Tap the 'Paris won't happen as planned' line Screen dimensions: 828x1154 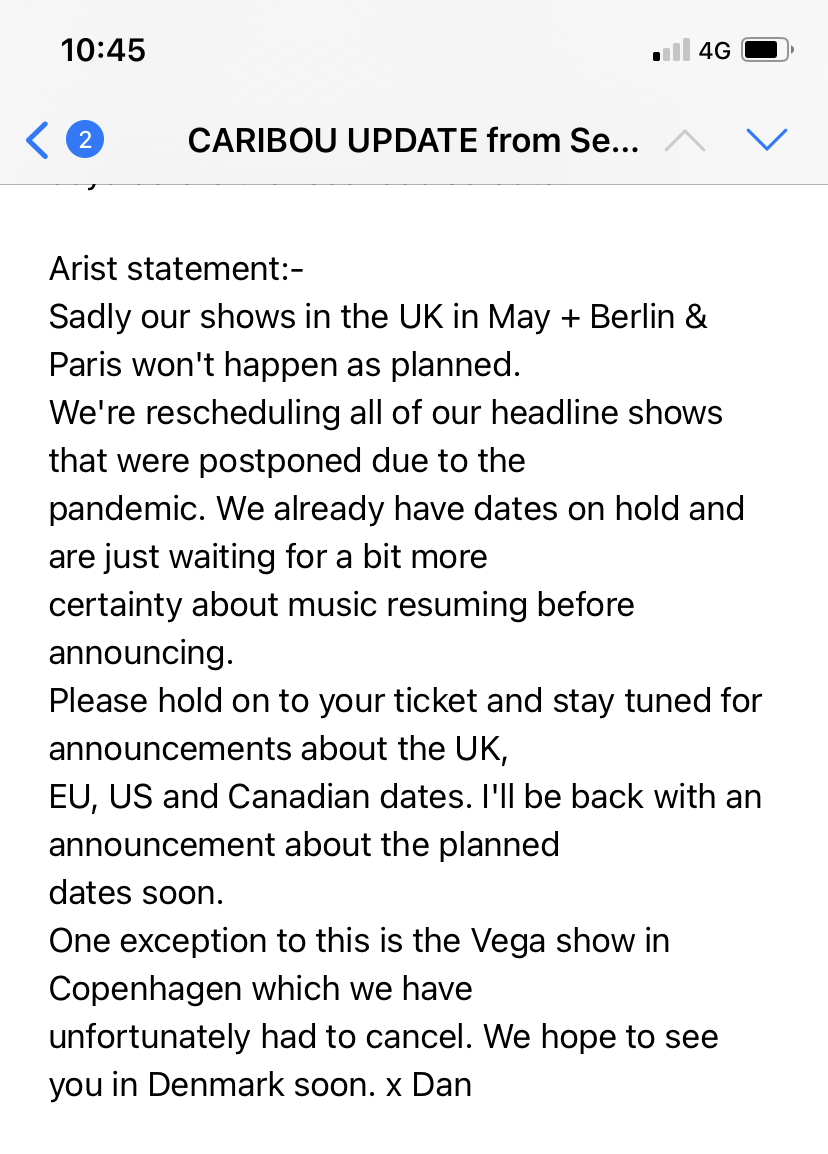pyautogui.click(x=285, y=365)
